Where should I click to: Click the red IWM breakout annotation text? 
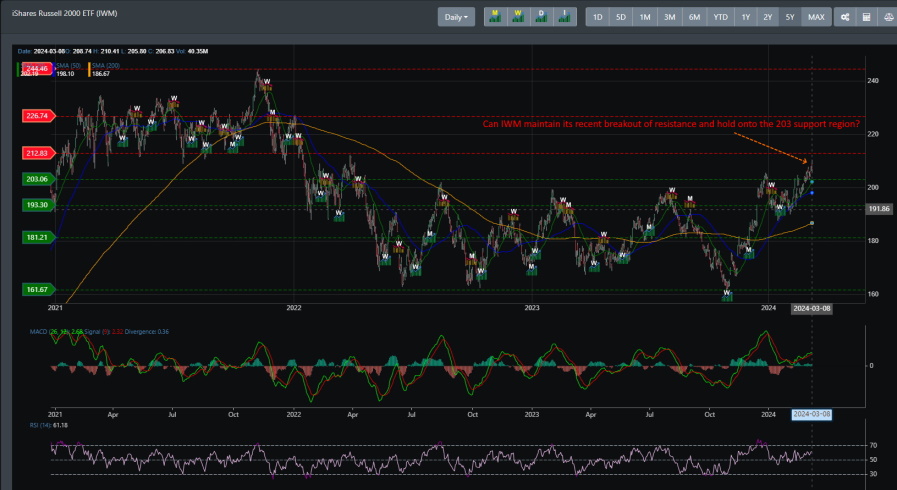(671, 124)
